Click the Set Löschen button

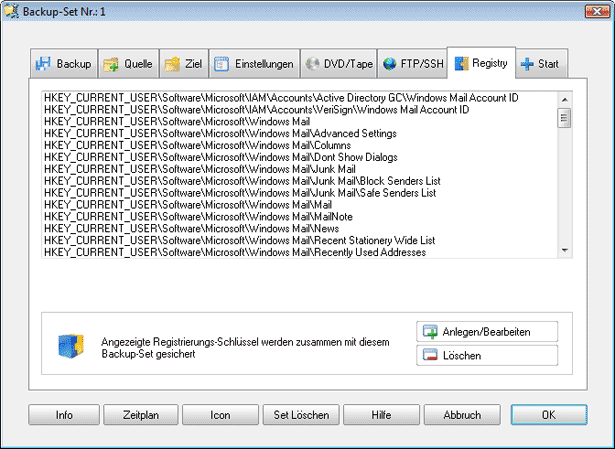301,415
